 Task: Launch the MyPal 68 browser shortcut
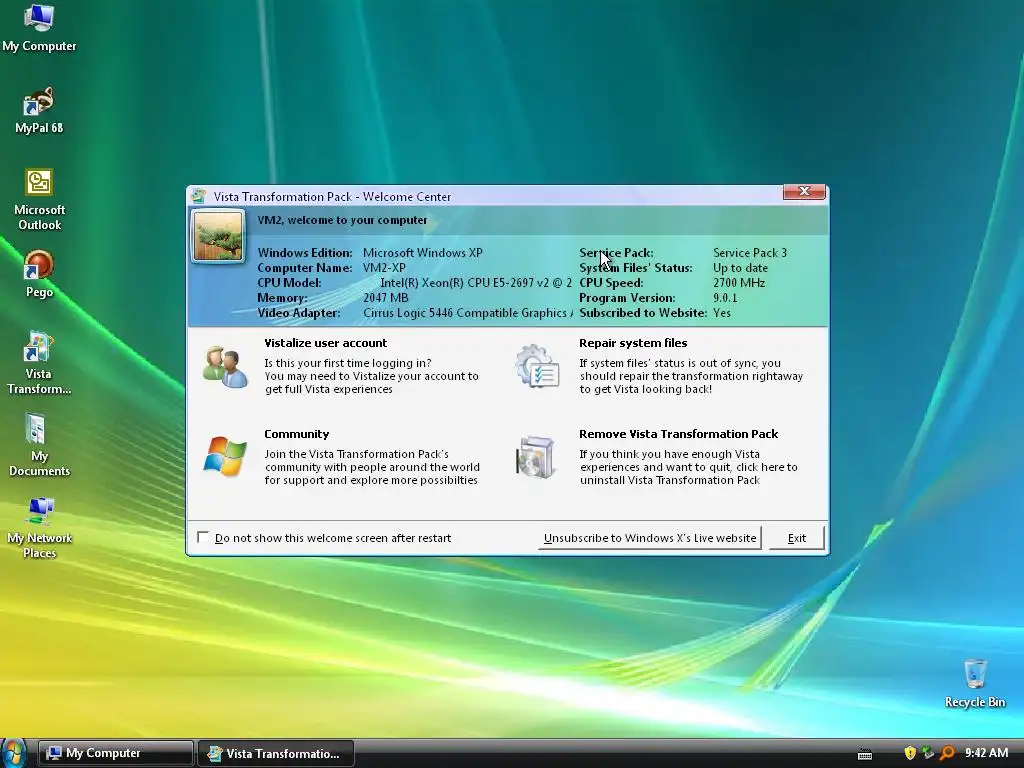click(x=39, y=110)
